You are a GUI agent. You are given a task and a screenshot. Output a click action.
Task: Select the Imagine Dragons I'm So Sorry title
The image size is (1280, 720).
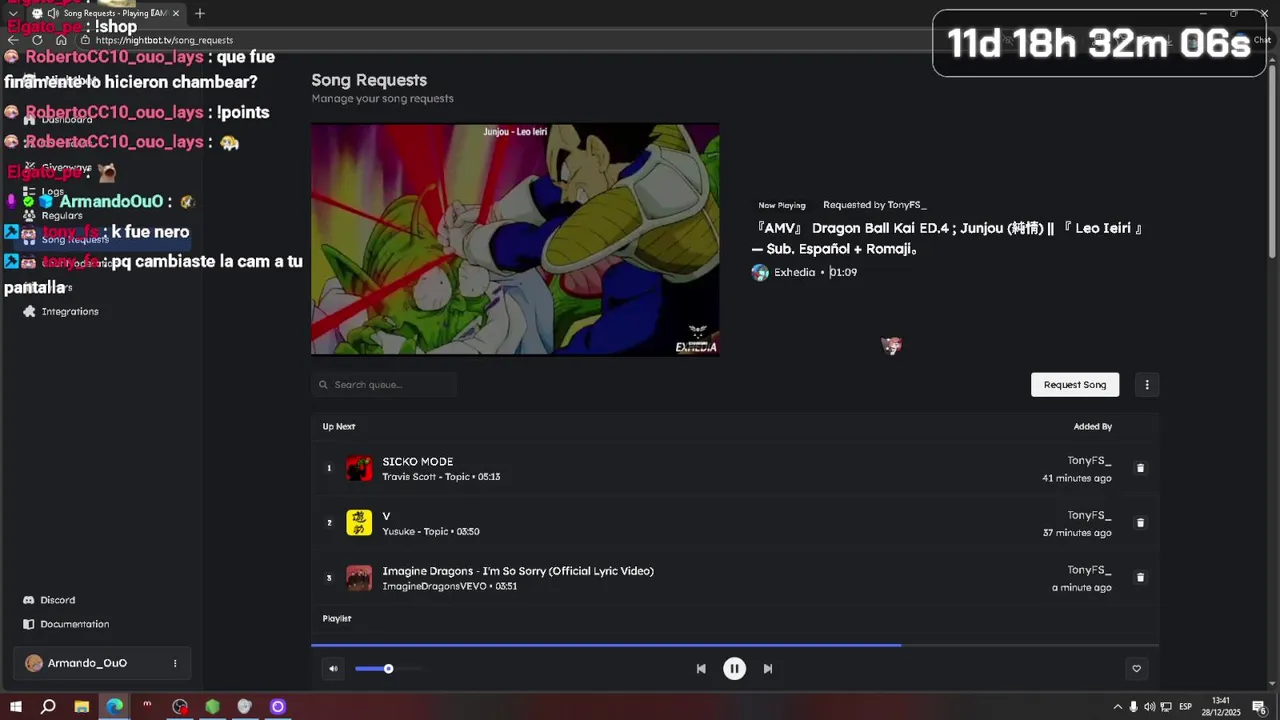click(x=518, y=571)
